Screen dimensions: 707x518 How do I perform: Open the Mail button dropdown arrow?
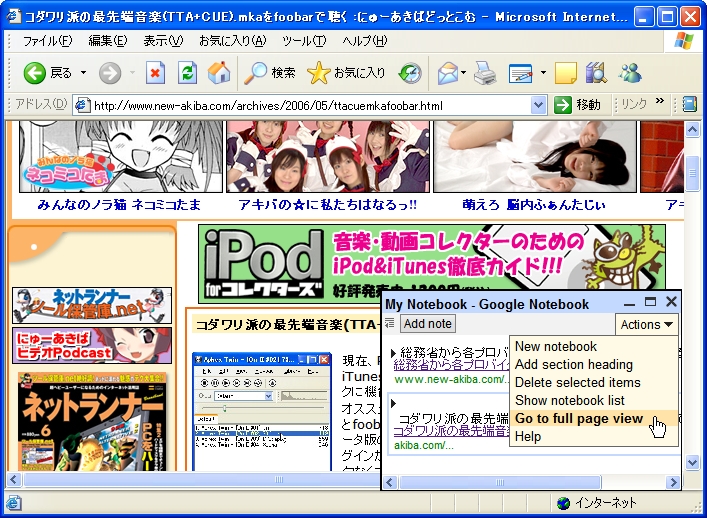pyautogui.click(x=464, y=73)
